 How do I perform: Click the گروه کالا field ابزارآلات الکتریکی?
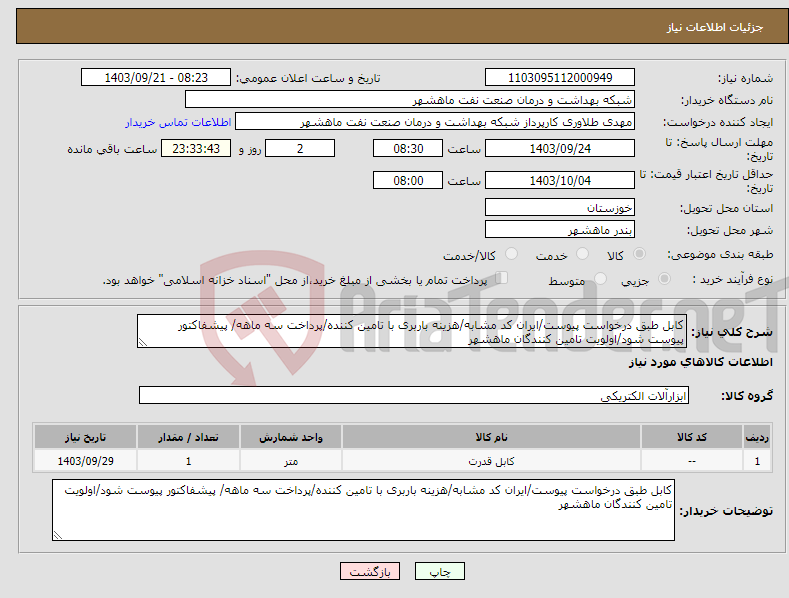(x=414, y=395)
